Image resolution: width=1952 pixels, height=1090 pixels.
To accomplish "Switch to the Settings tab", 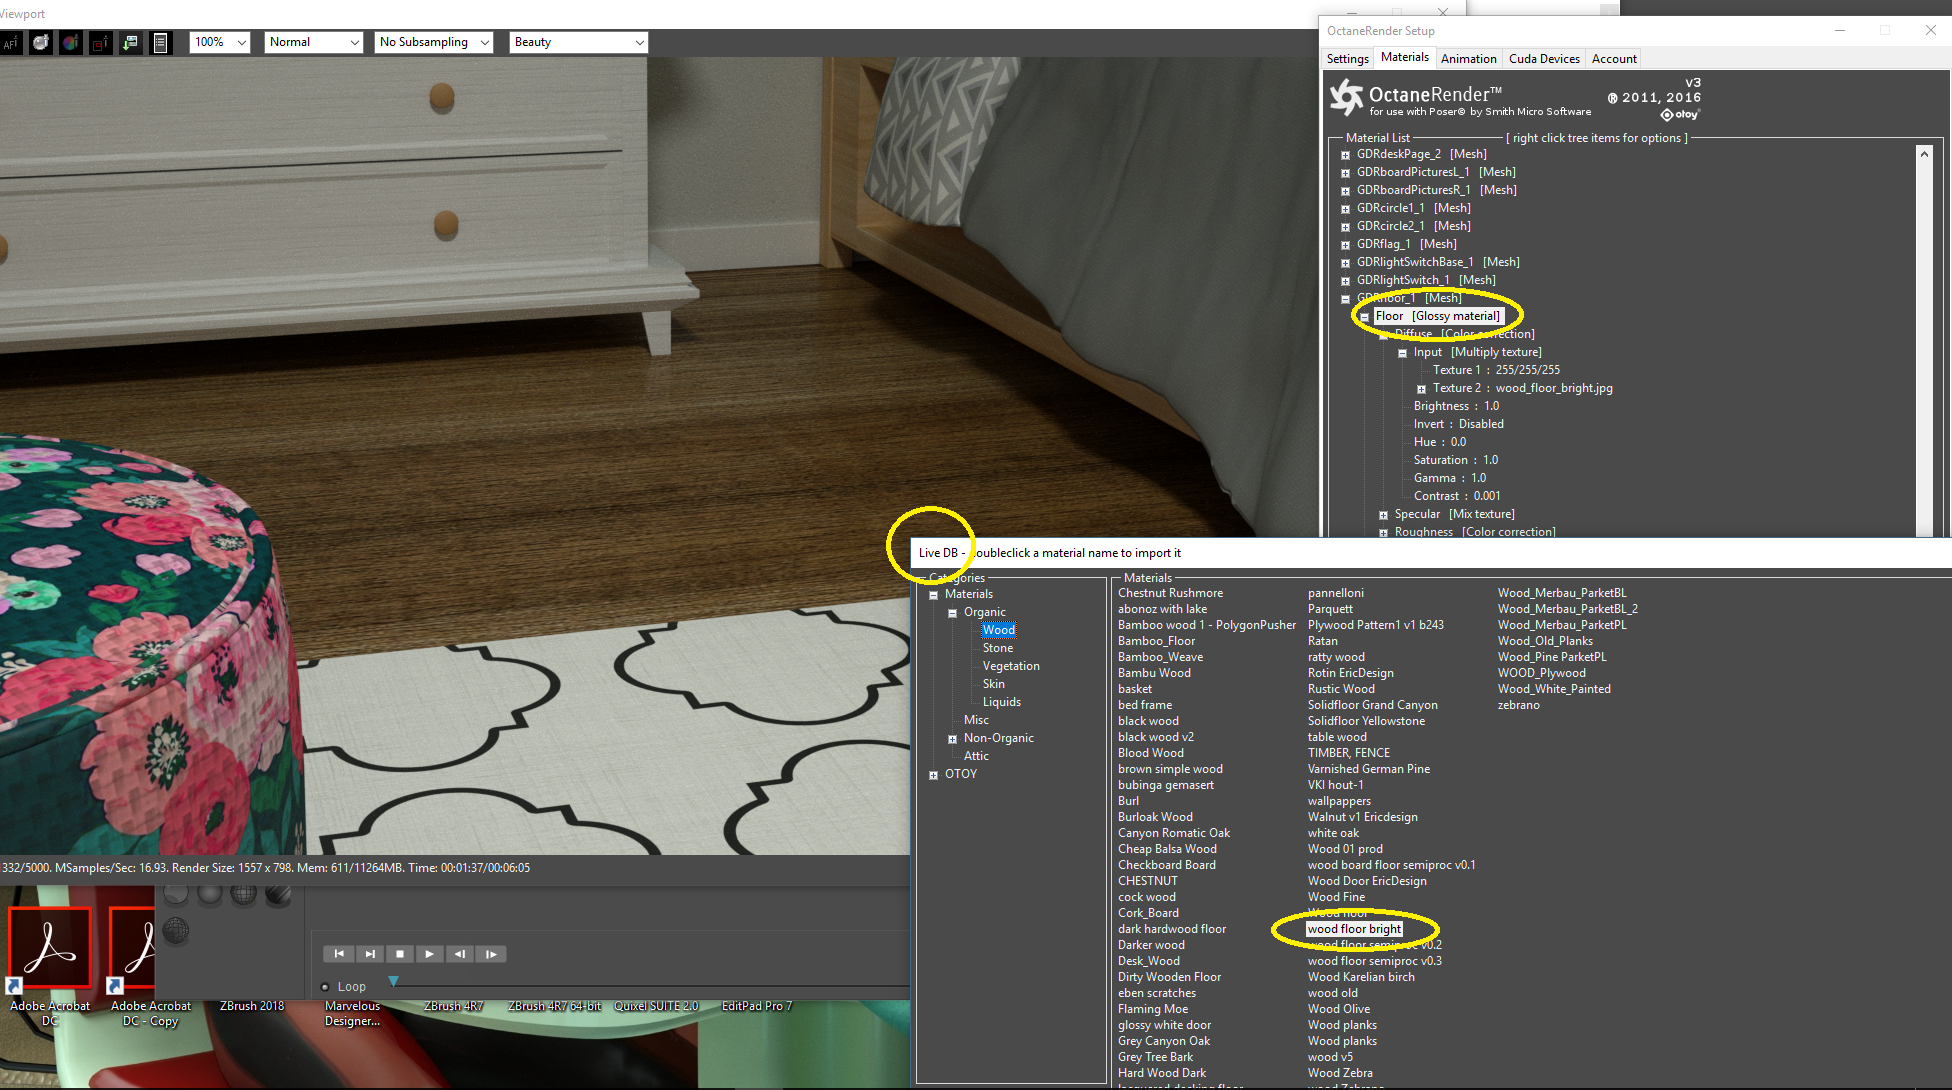I will coord(1347,59).
